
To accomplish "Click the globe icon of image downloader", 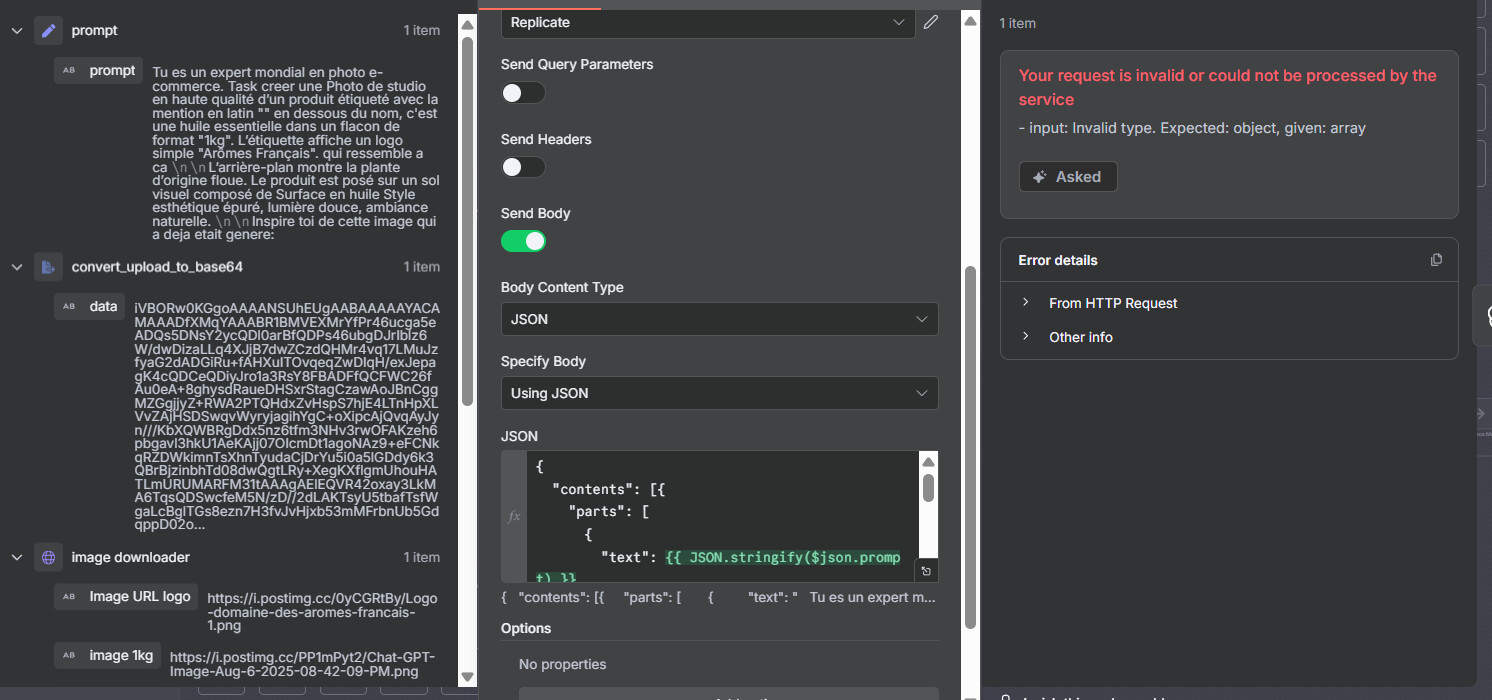I will (48, 557).
